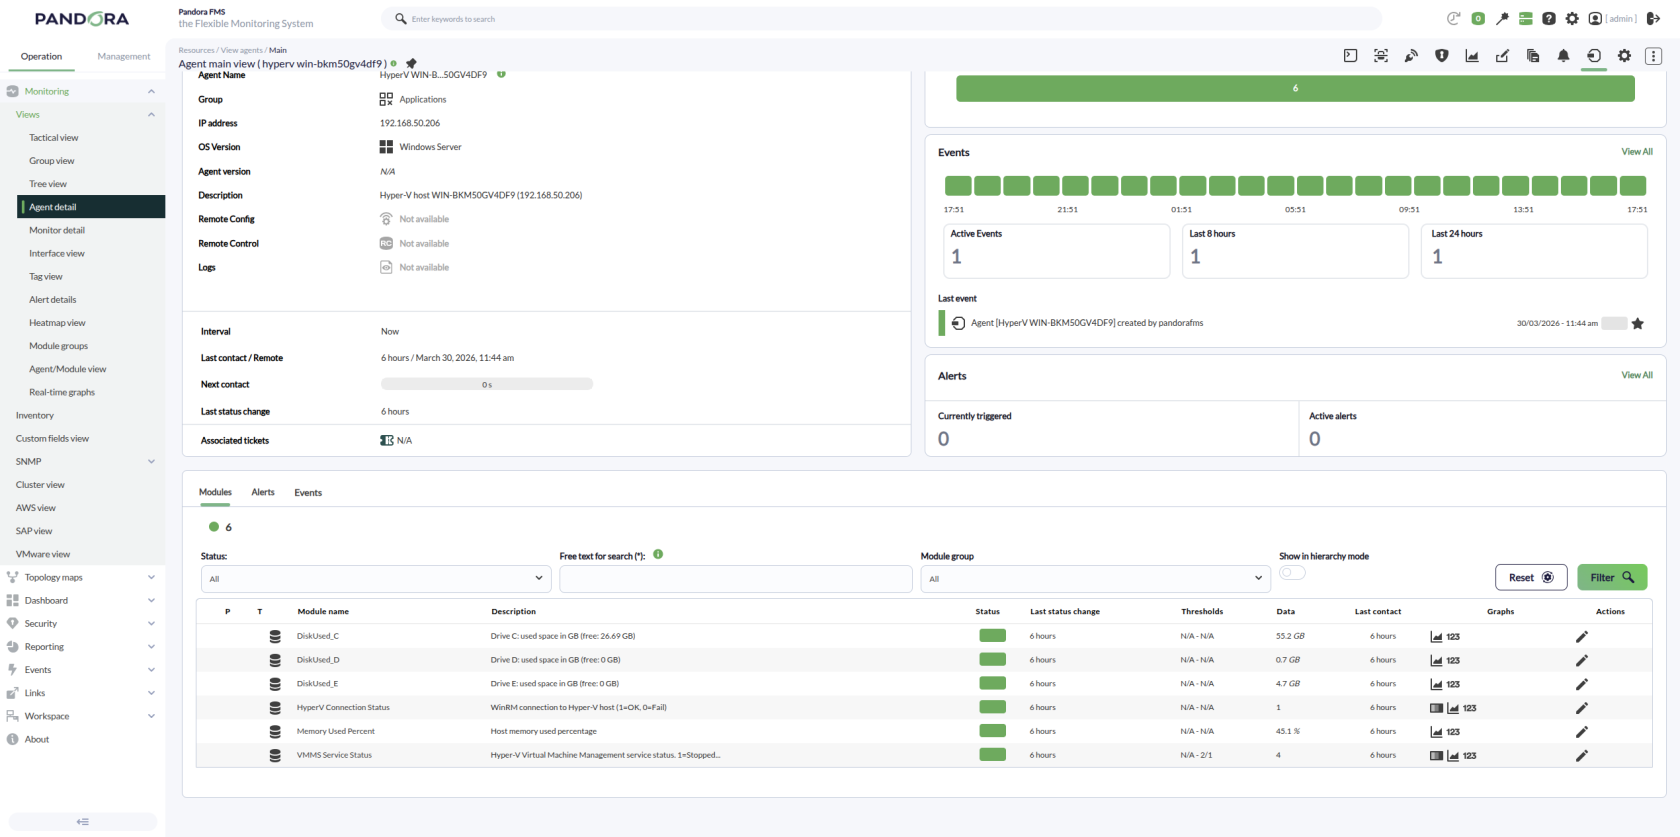1680x837 pixels.
Task: Click the graphs chart icon in agent toolbar
Action: pos(1472,56)
